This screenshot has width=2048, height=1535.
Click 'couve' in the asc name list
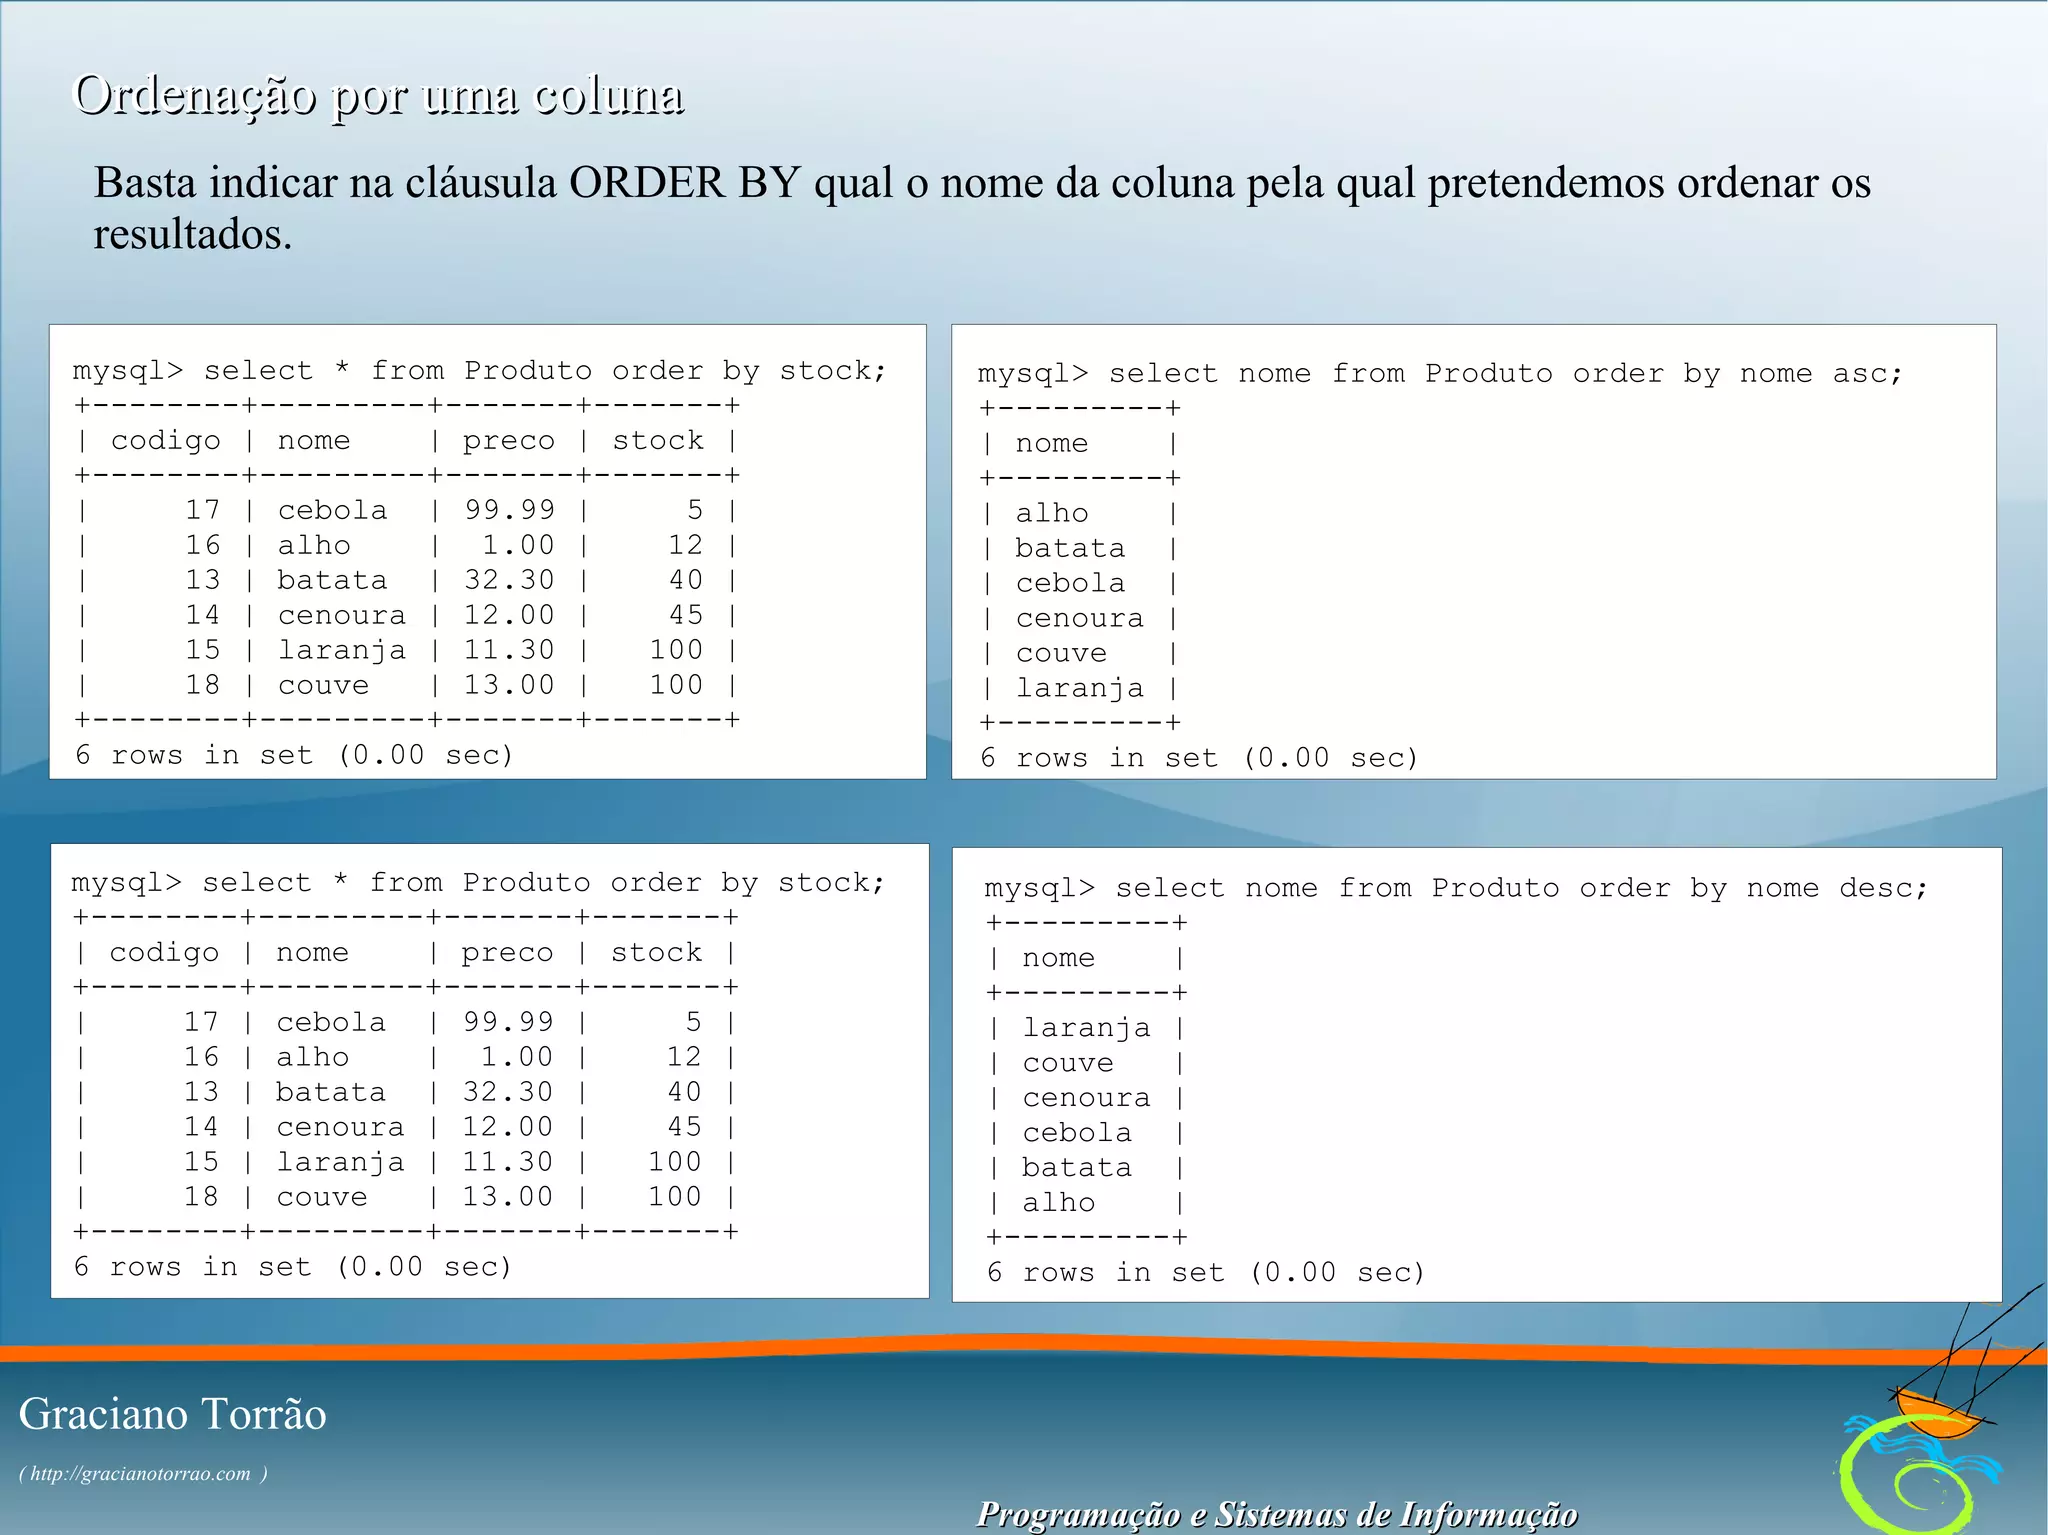[1061, 653]
